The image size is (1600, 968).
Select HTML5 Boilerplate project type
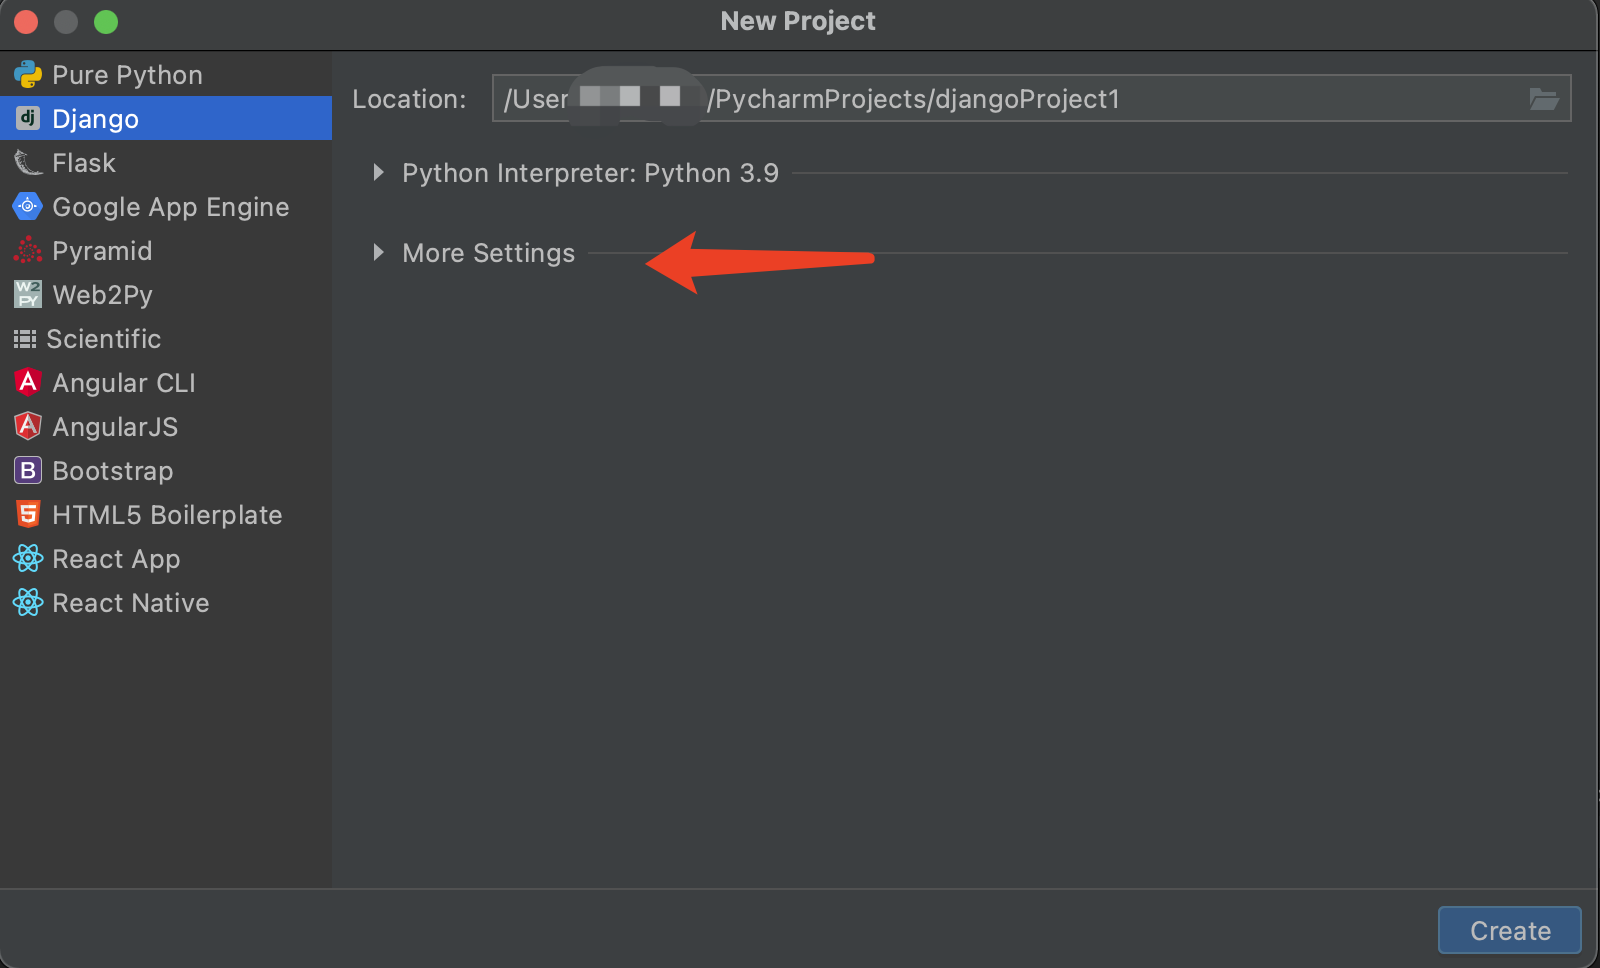point(166,515)
